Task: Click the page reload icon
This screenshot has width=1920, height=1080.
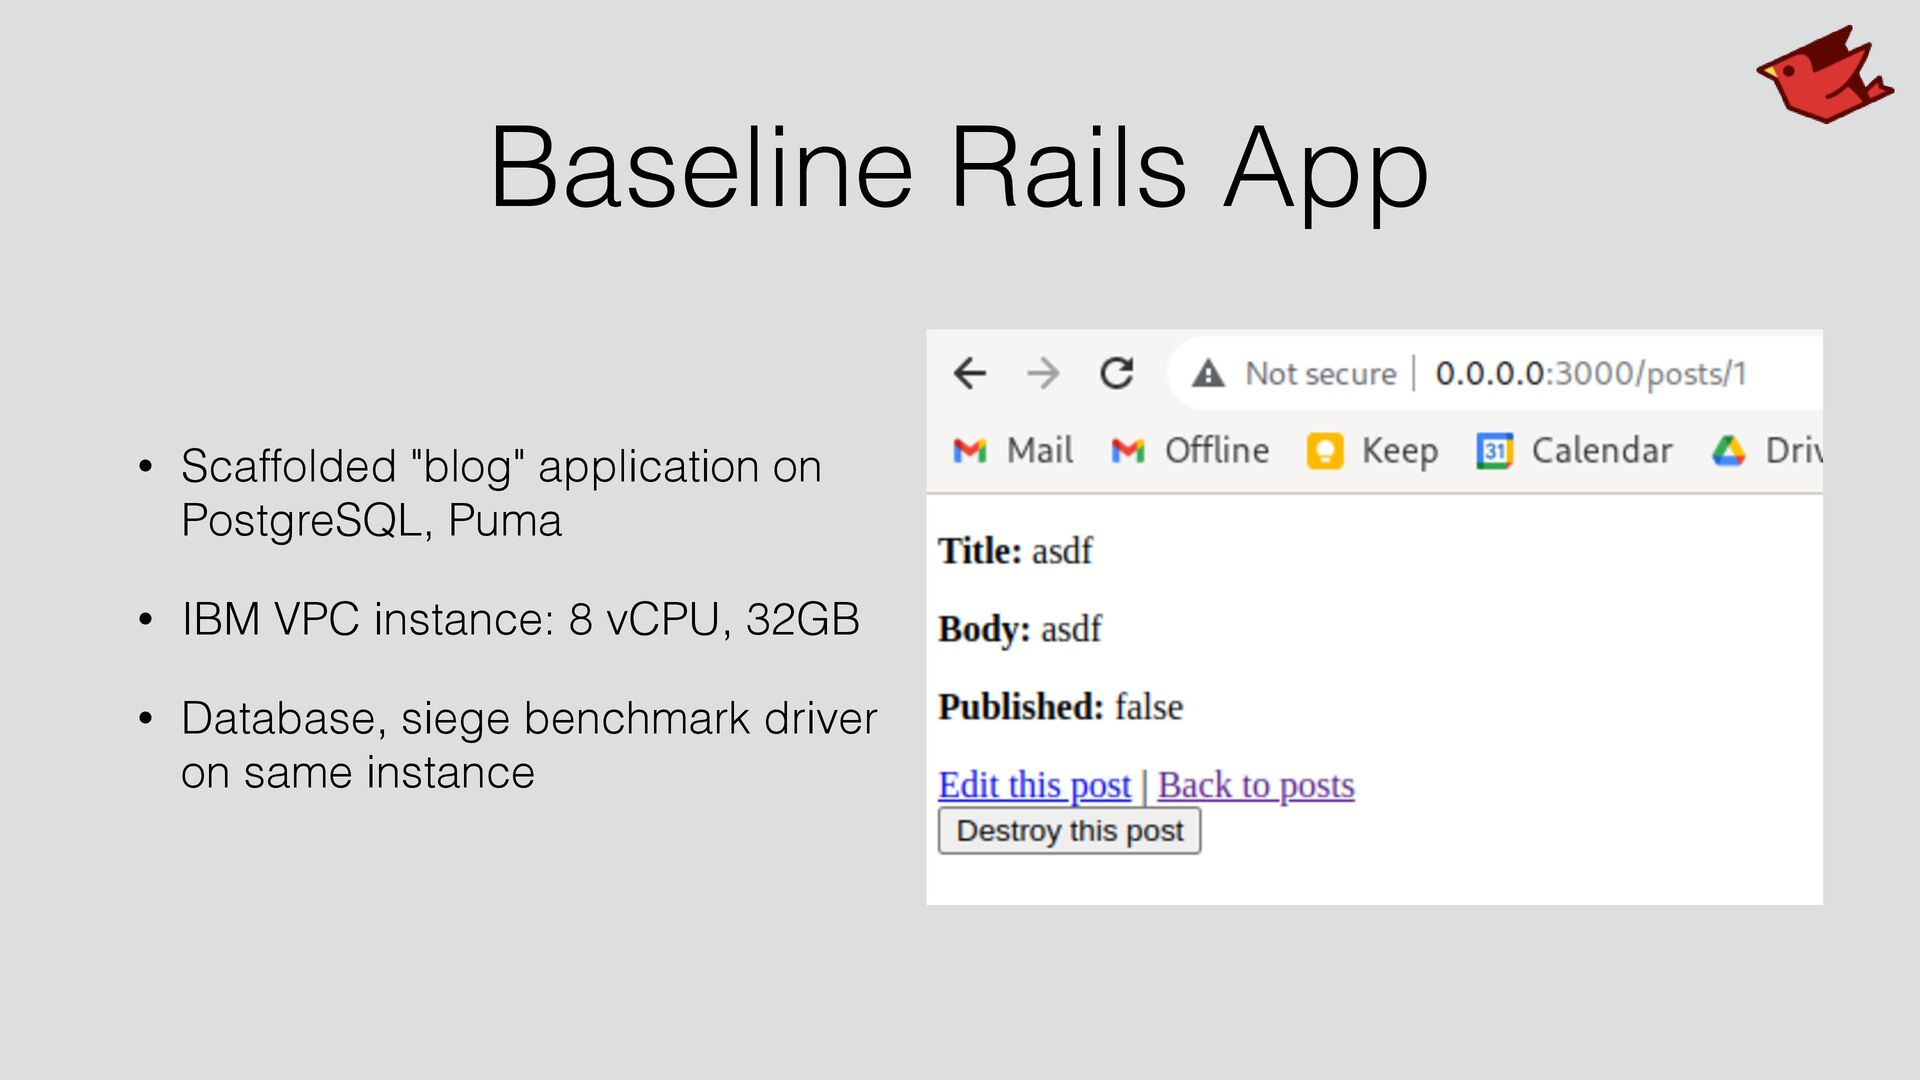Action: [1116, 373]
